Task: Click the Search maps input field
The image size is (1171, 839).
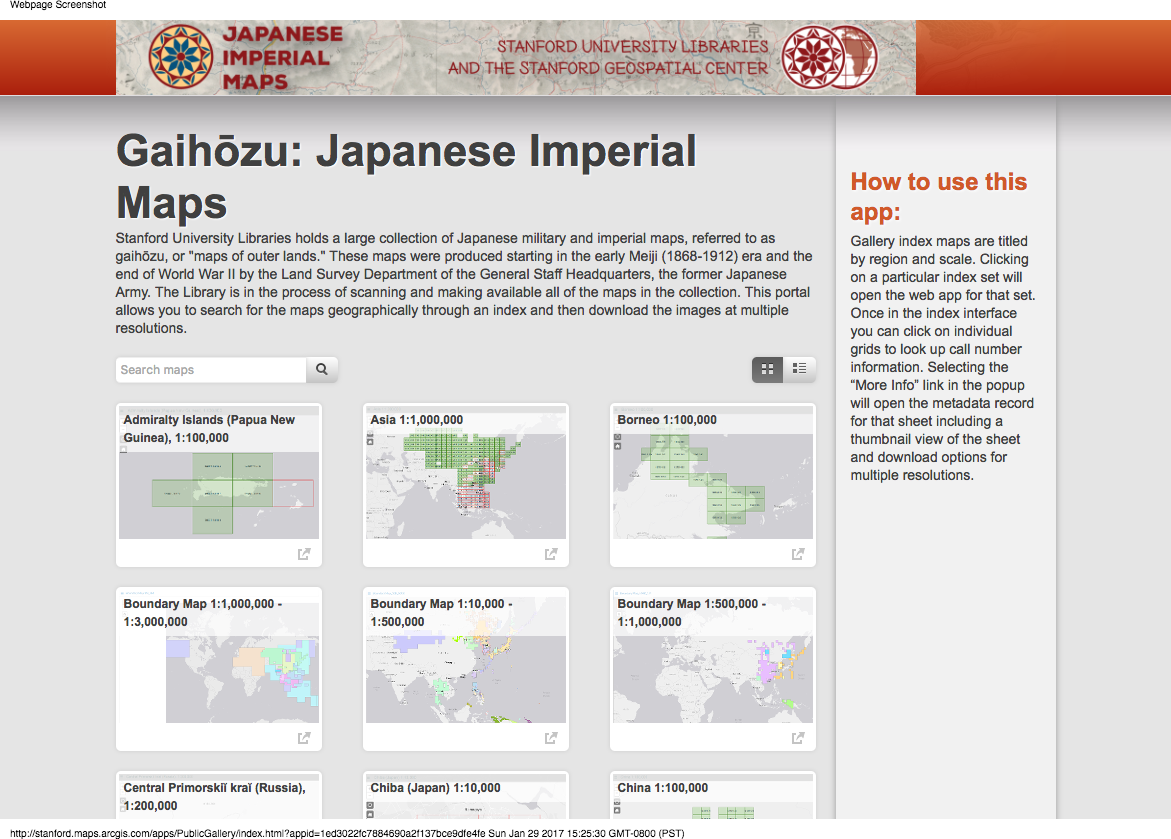Action: pos(211,370)
